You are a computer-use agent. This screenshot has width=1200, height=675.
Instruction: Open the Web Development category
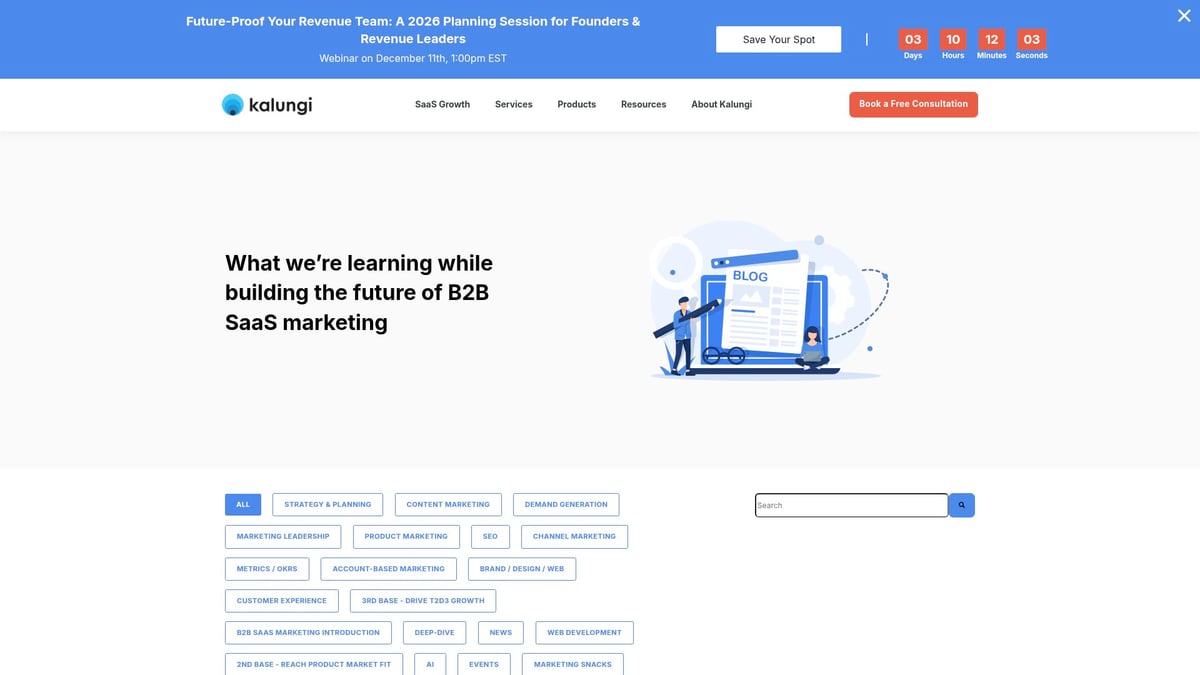pyautogui.click(x=584, y=632)
